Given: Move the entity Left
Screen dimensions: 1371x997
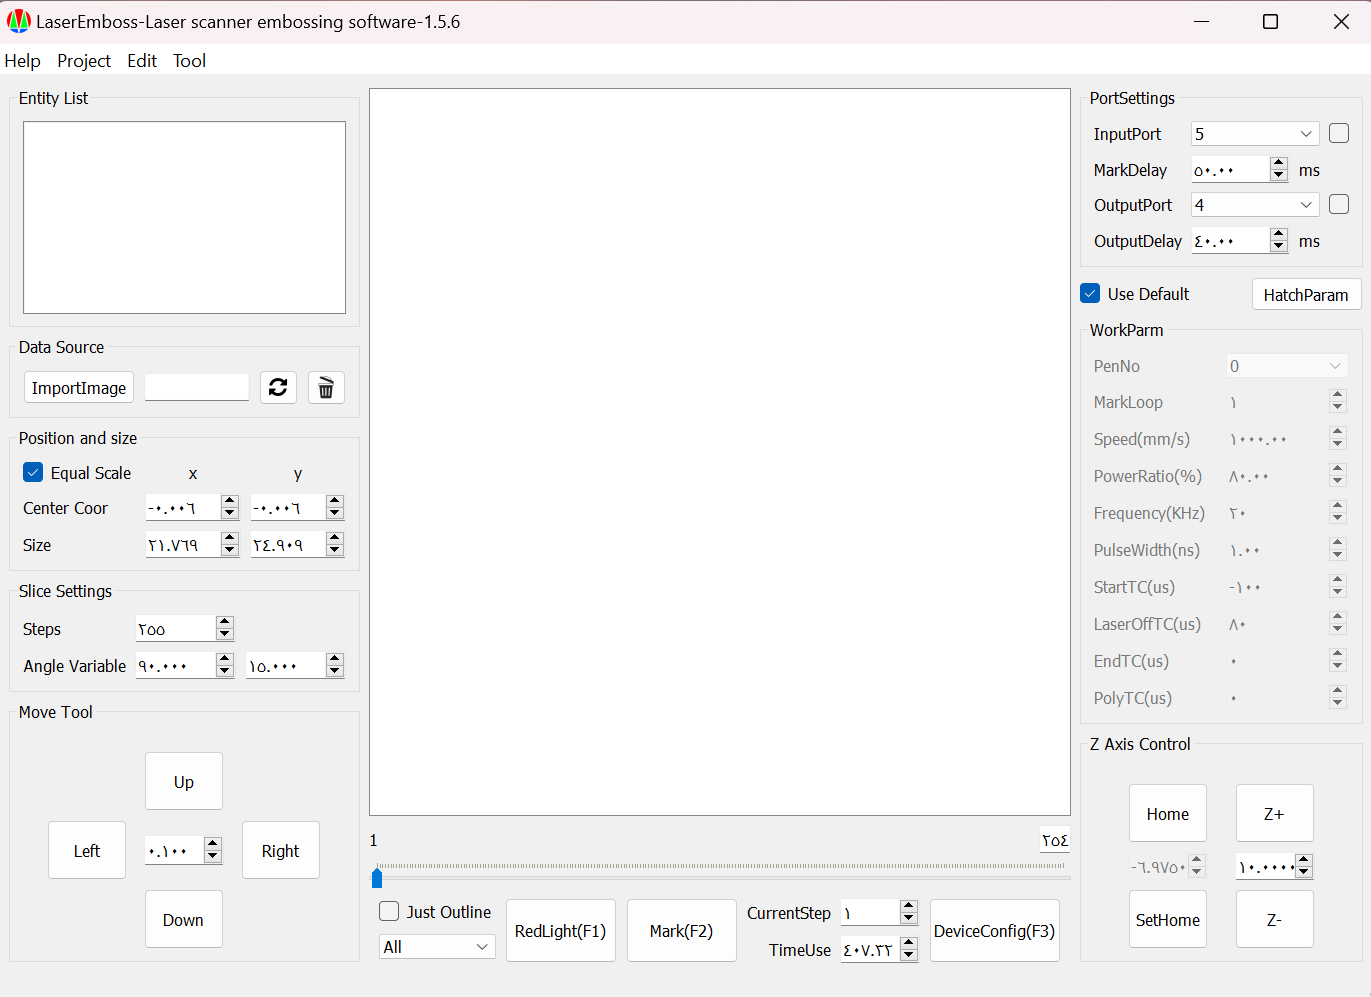Looking at the screenshot, I should pyautogui.click(x=87, y=850).
